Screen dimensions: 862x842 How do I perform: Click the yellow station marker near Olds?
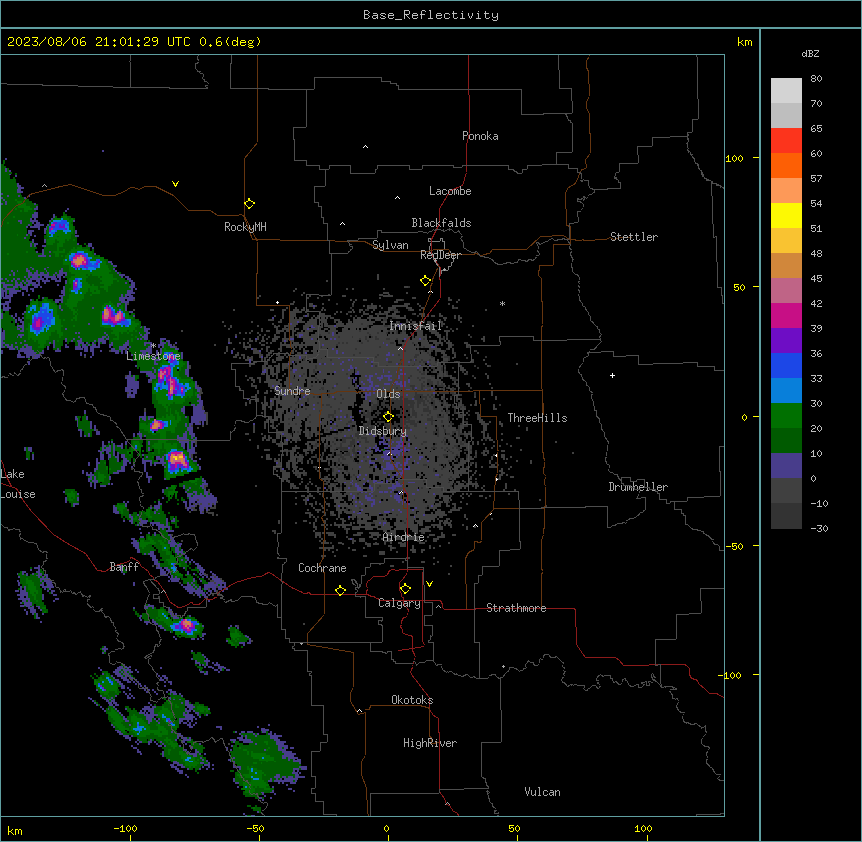pyautogui.click(x=388, y=417)
